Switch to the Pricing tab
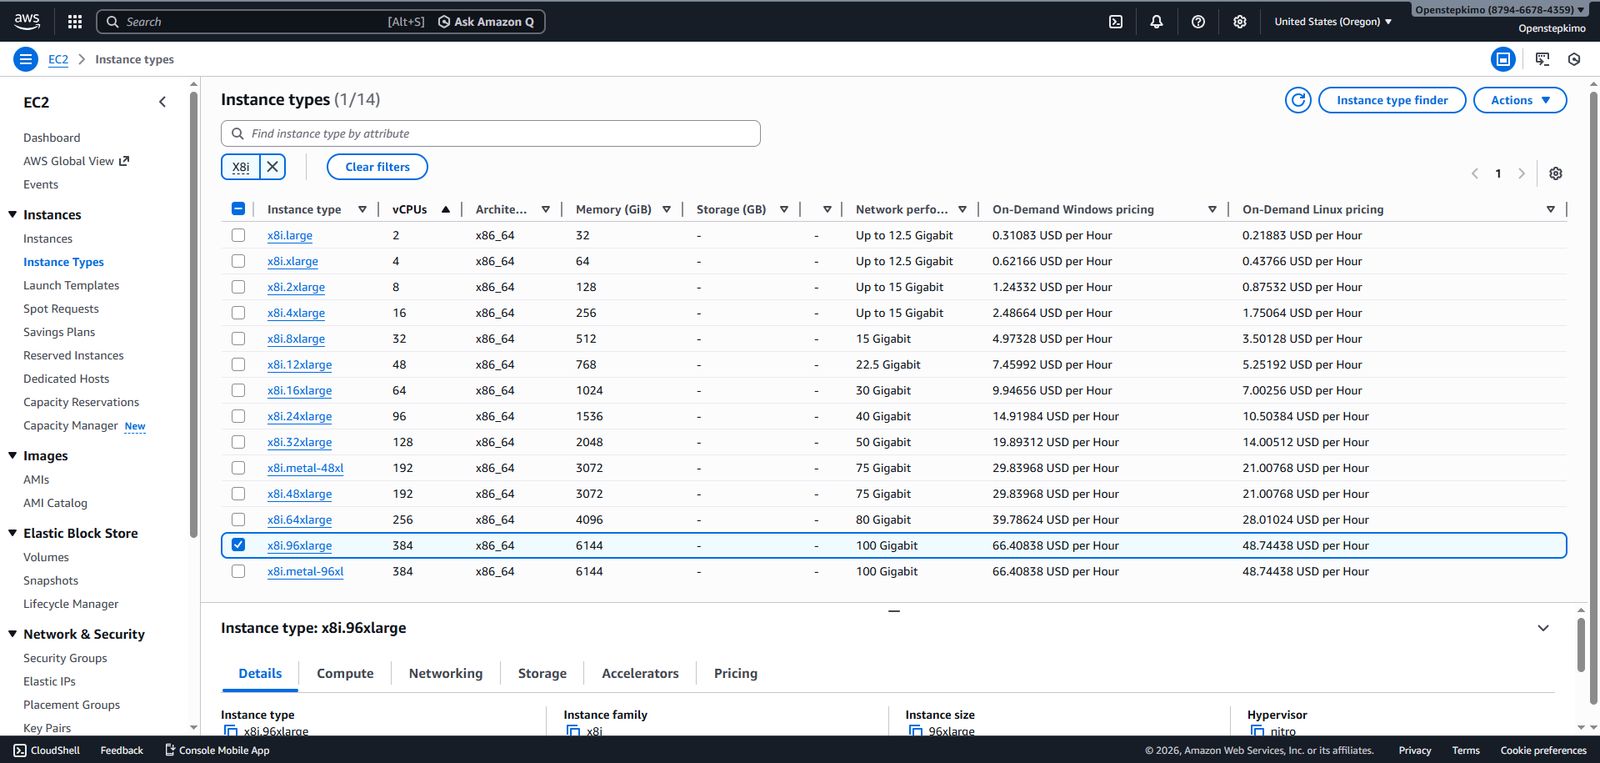The width and height of the screenshot is (1600, 763). pyautogui.click(x=735, y=673)
